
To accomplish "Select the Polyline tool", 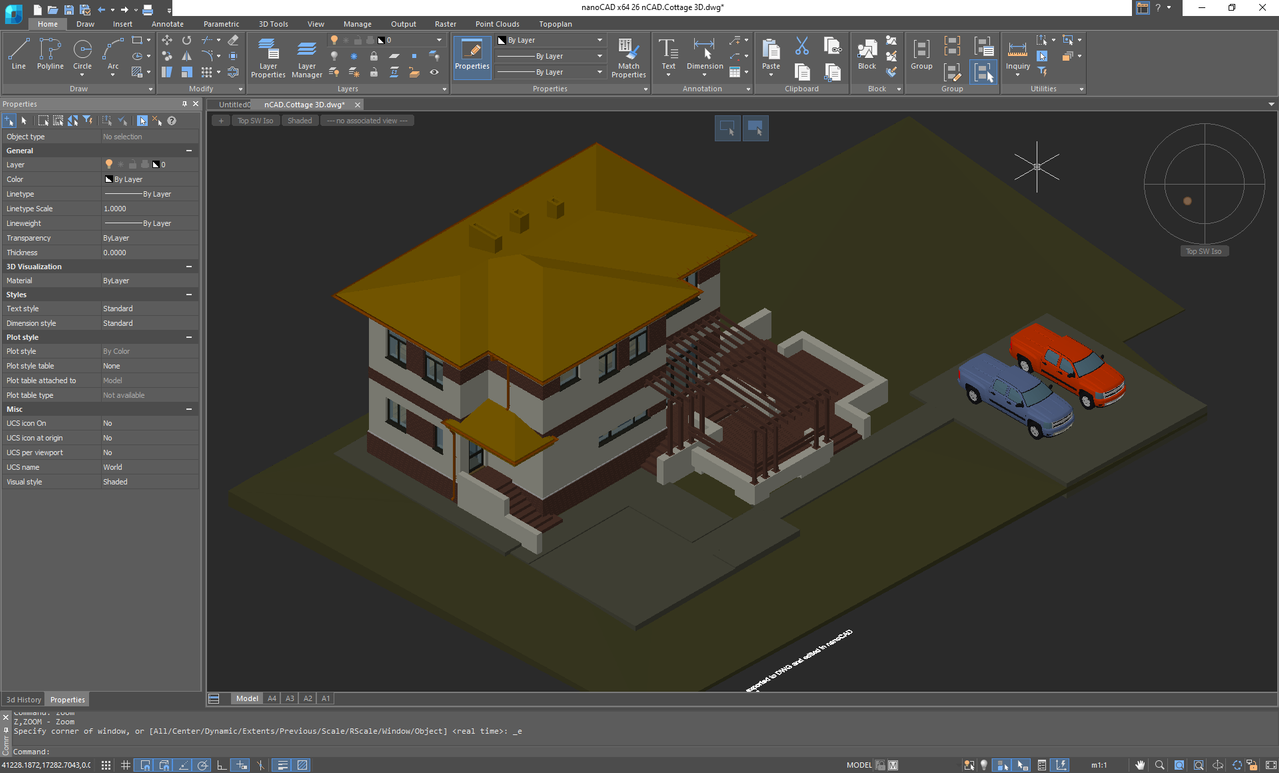I will [x=50, y=53].
